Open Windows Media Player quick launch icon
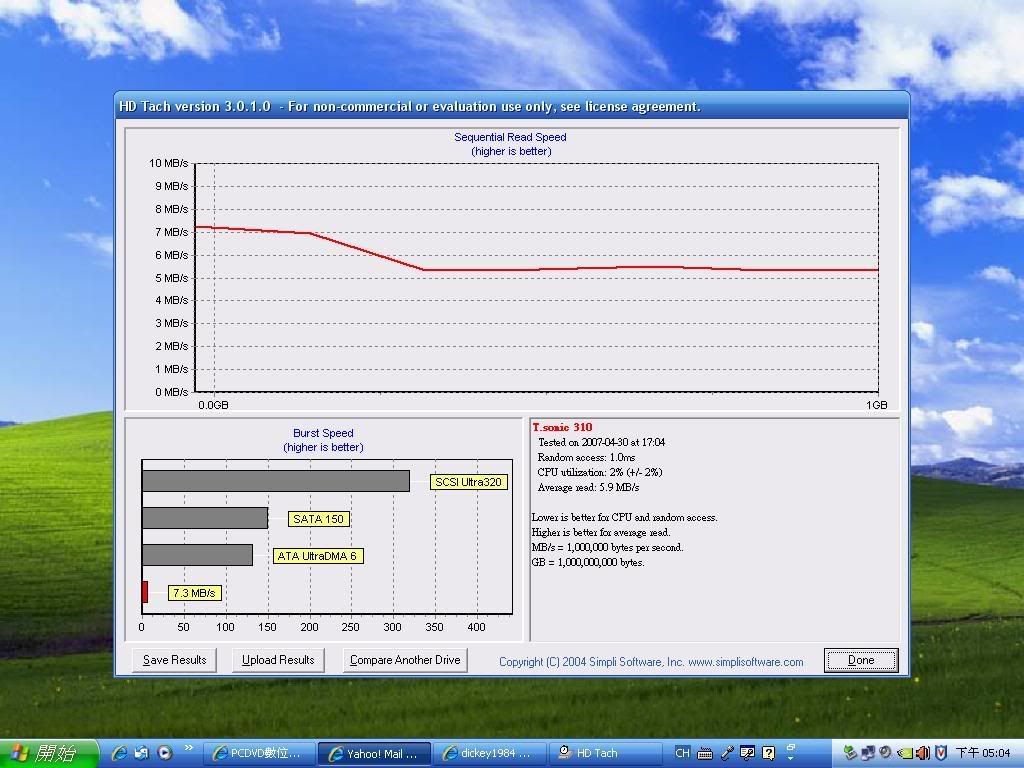The image size is (1024, 768). point(164,753)
